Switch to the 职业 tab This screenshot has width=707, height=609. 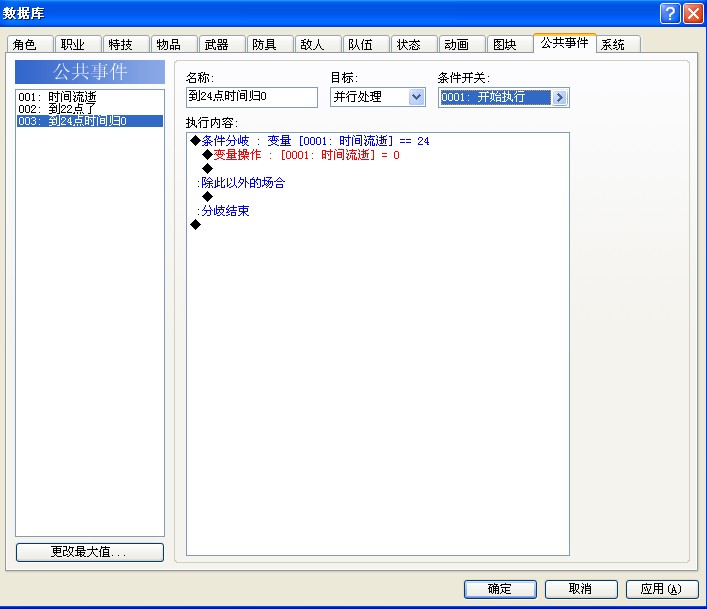pyautogui.click(x=78, y=44)
